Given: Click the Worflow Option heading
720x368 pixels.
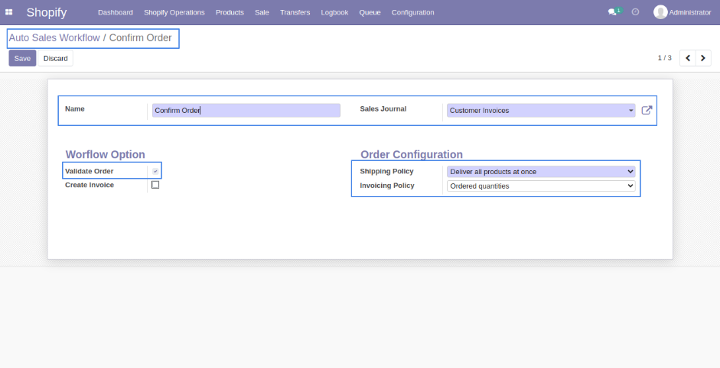Looking at the screenshot, I should (x=105, y=154).
